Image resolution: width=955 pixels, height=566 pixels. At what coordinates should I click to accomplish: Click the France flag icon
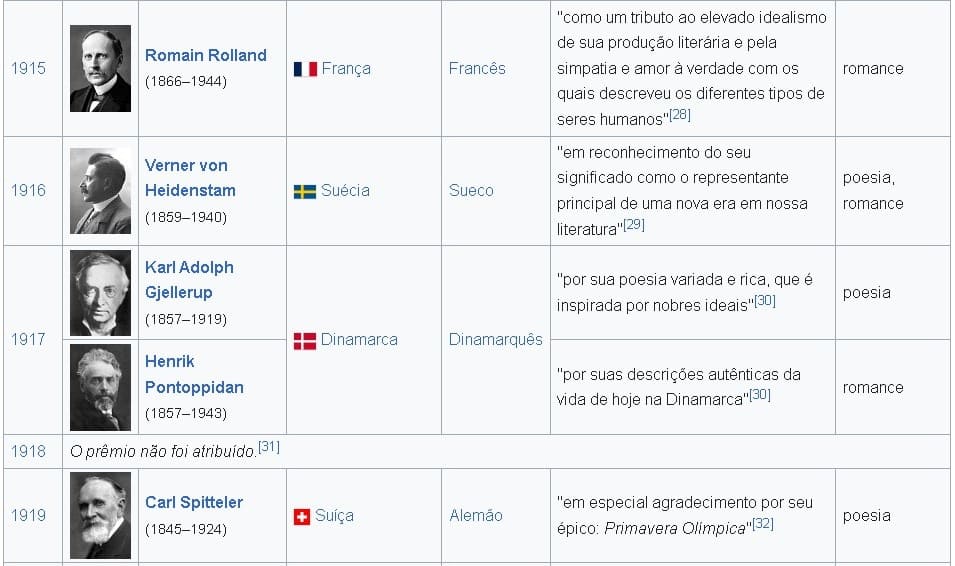click(305, 69)
